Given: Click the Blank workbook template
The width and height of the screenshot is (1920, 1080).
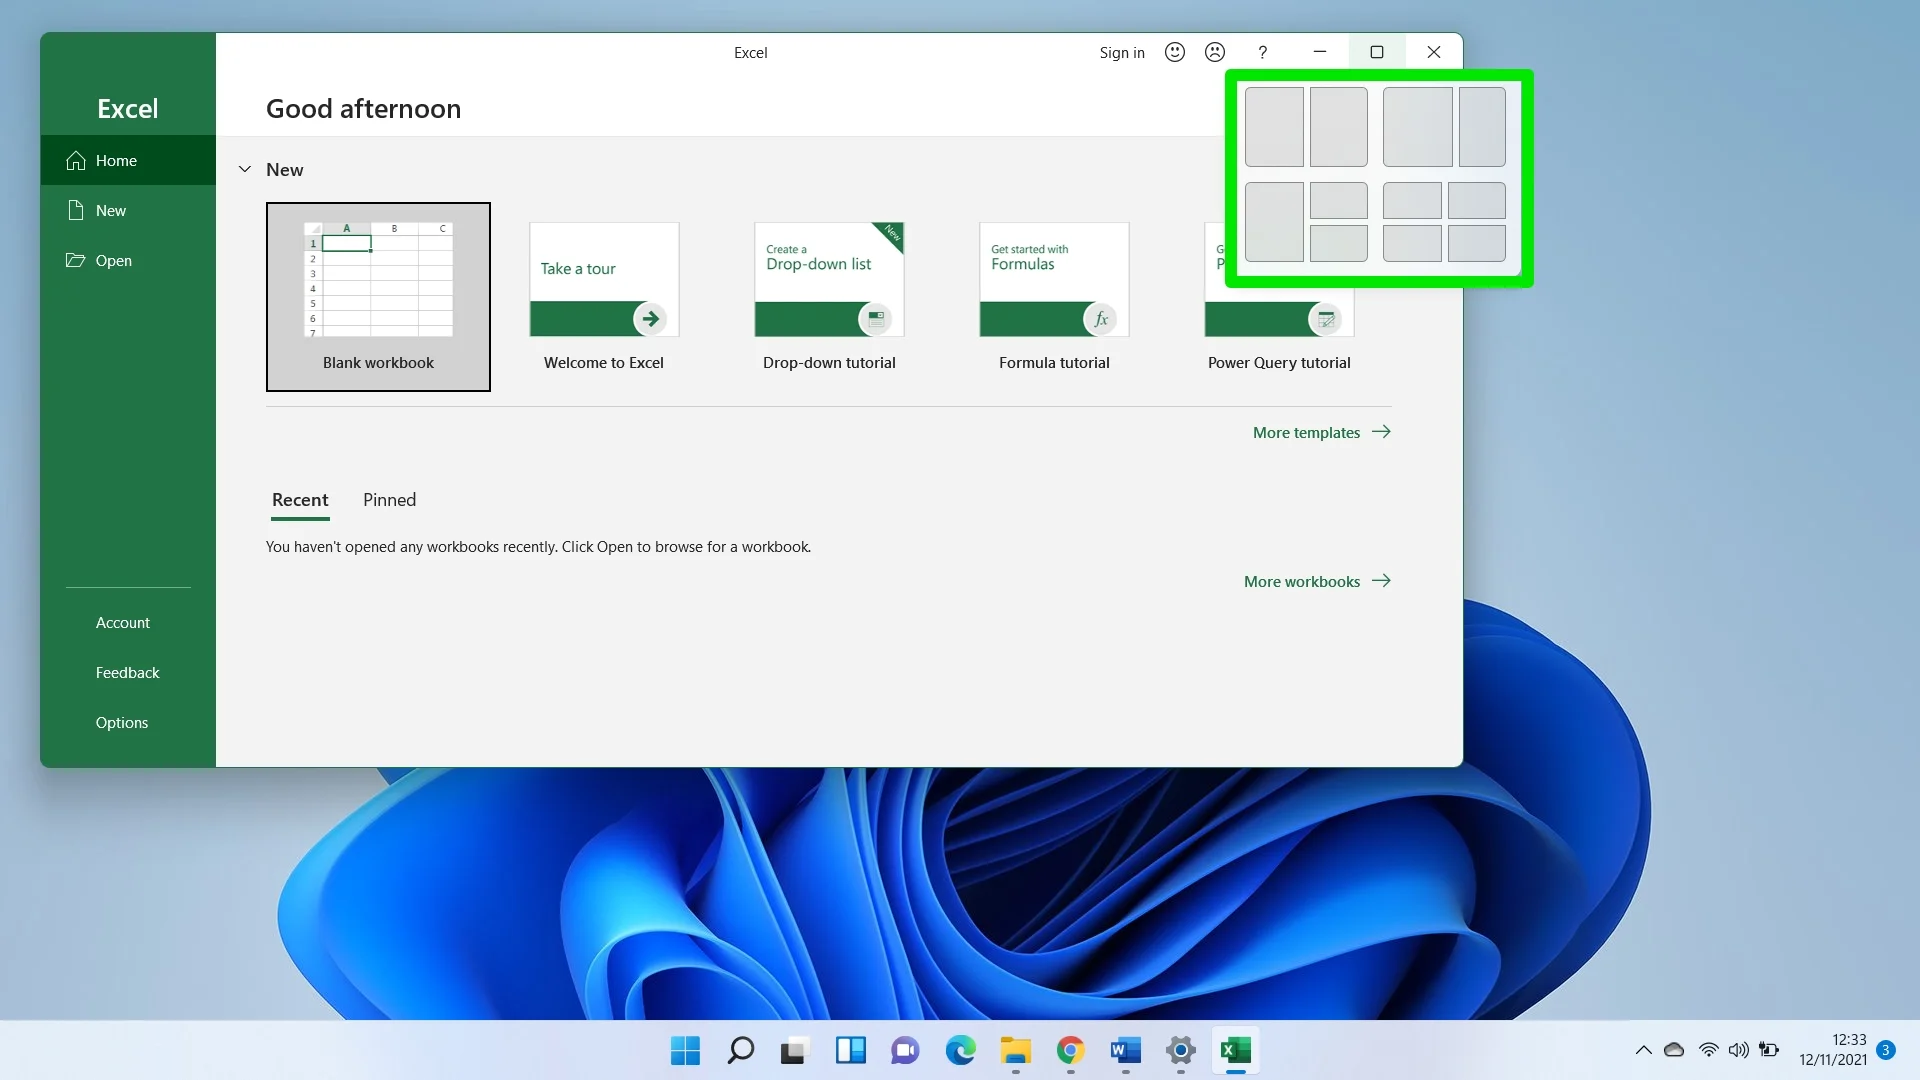Looking at the screenshot, I should click(x=377, y=295).
